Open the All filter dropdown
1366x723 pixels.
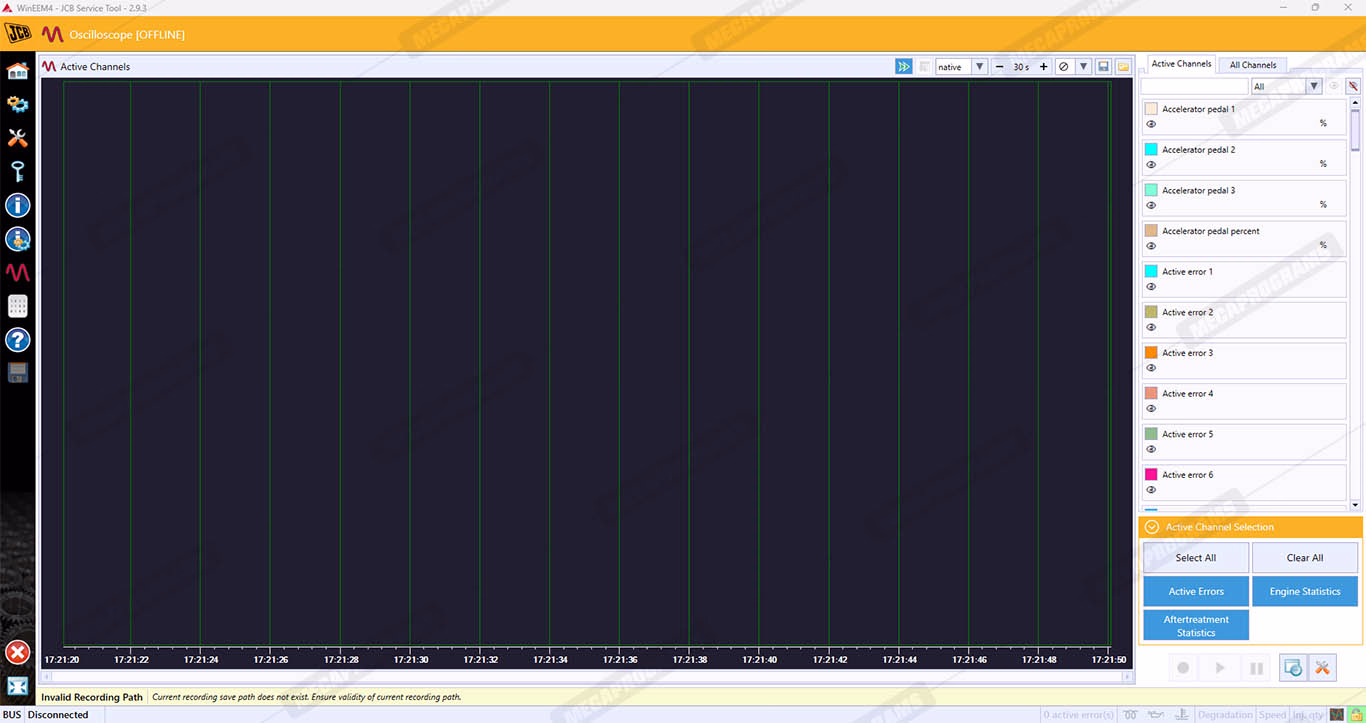[1314, 86]
